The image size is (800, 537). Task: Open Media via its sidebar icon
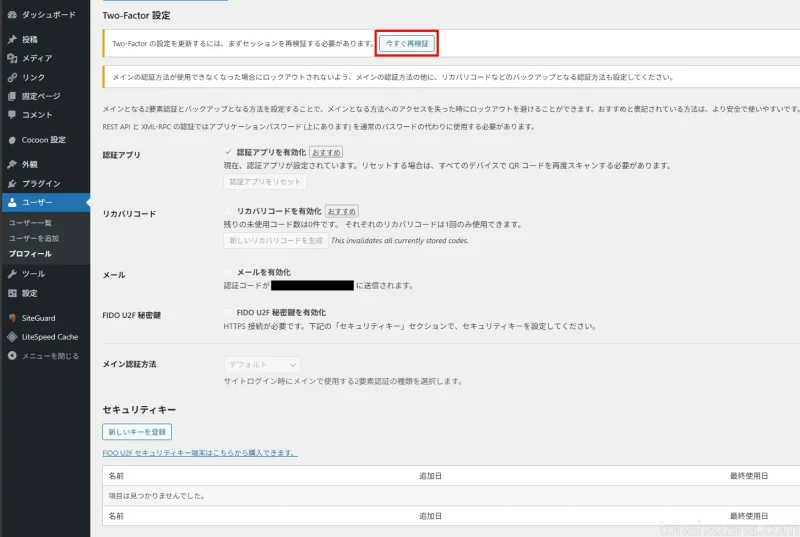[11, 59]
